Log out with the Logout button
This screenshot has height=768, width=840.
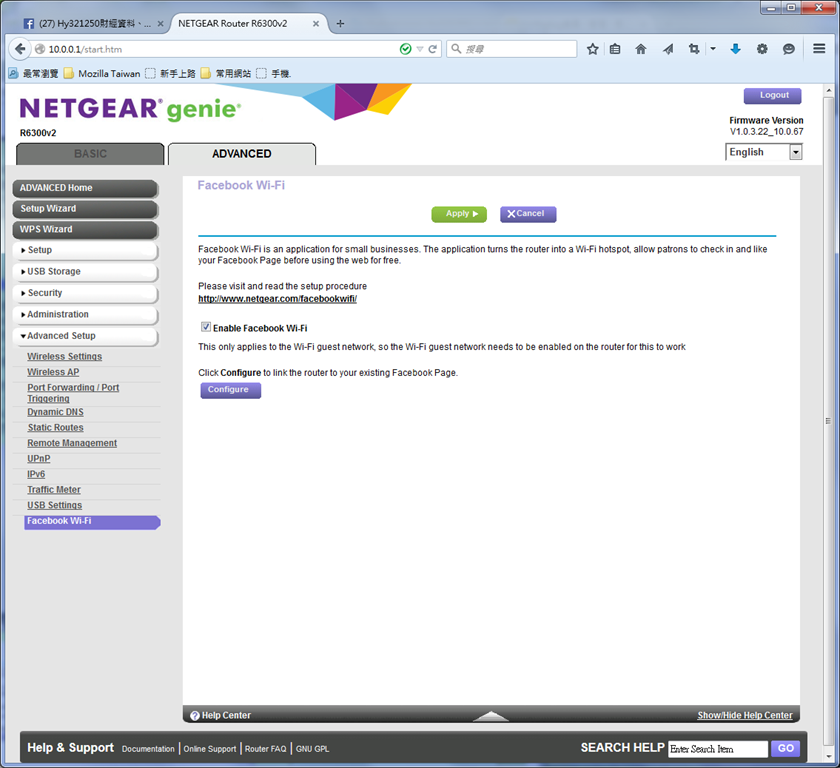pyautogui.click(x=772, y=96)
